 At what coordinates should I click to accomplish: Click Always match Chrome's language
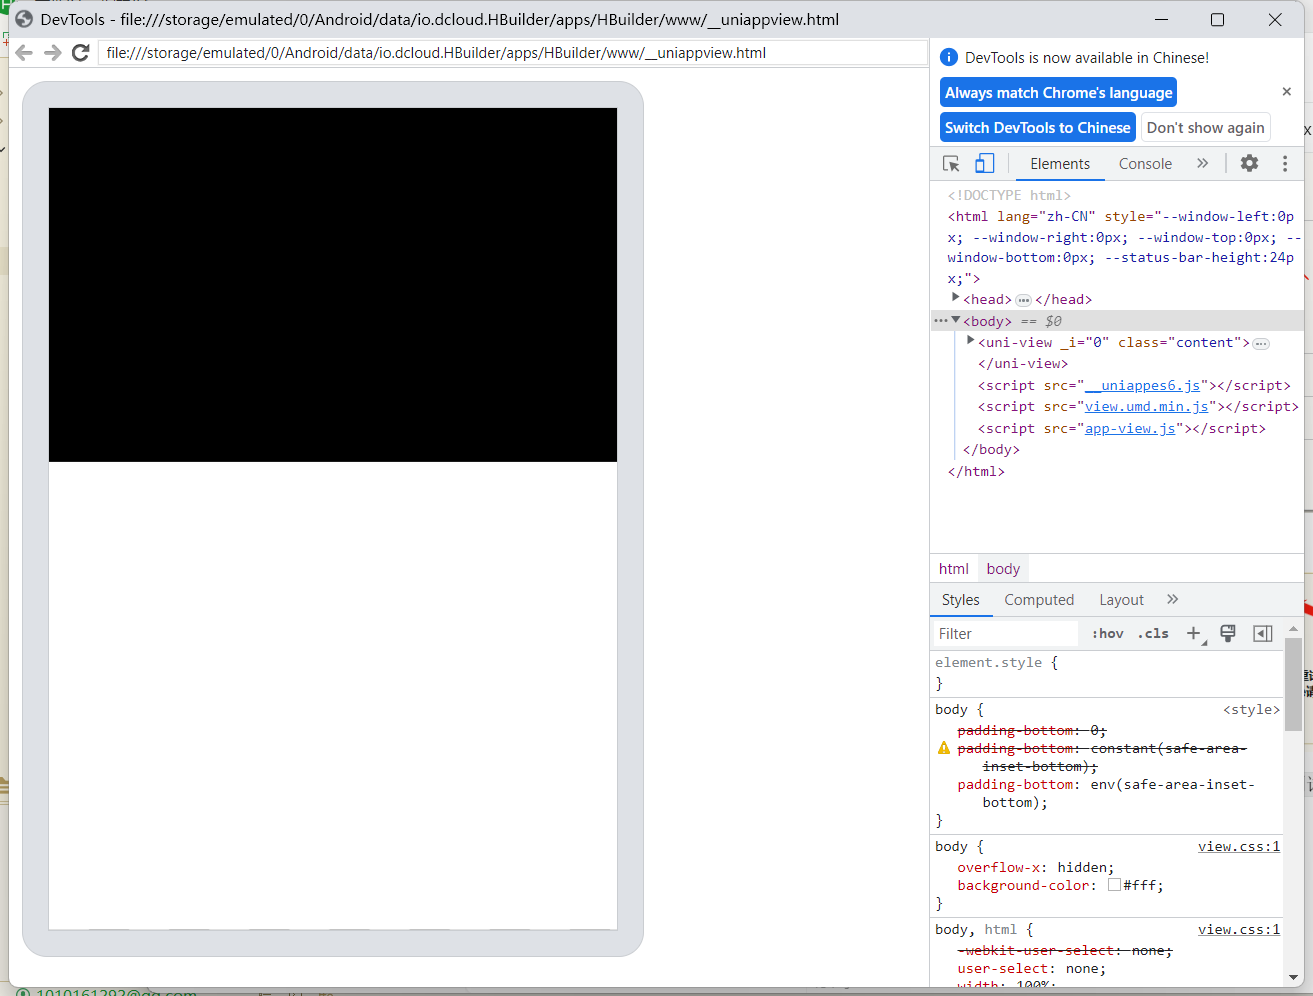(1058, 92)
